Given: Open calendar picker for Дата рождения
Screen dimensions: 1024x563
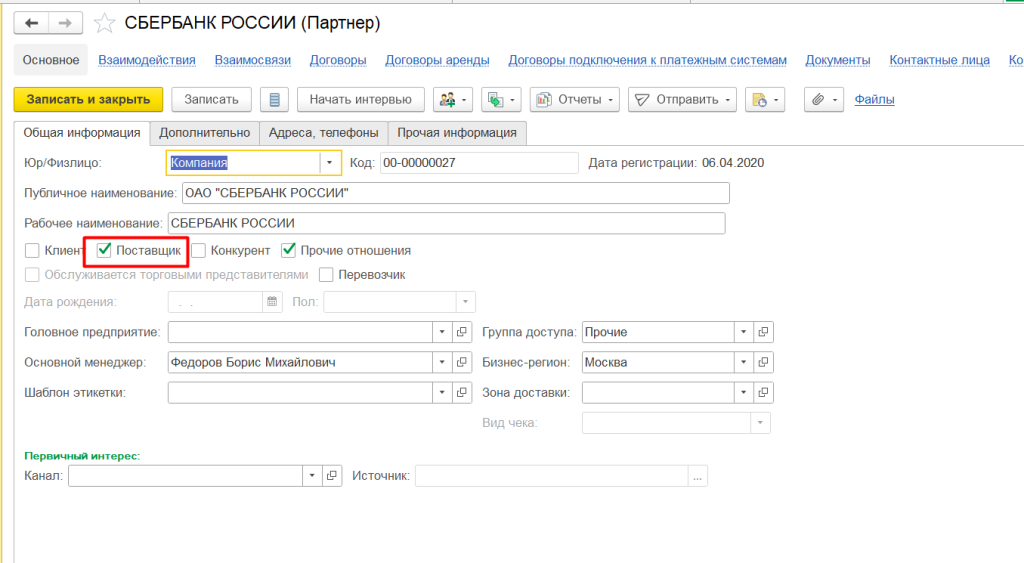Looking at the screenshot, I should point(271,302).
